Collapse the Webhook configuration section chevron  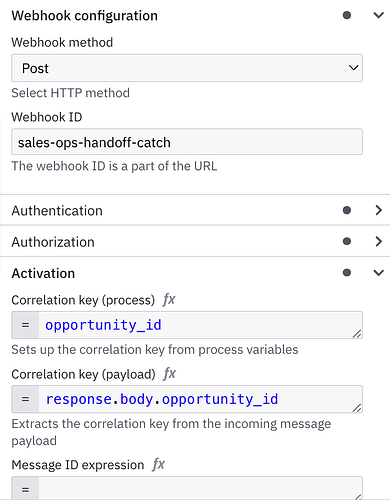(x=378, y=15)
